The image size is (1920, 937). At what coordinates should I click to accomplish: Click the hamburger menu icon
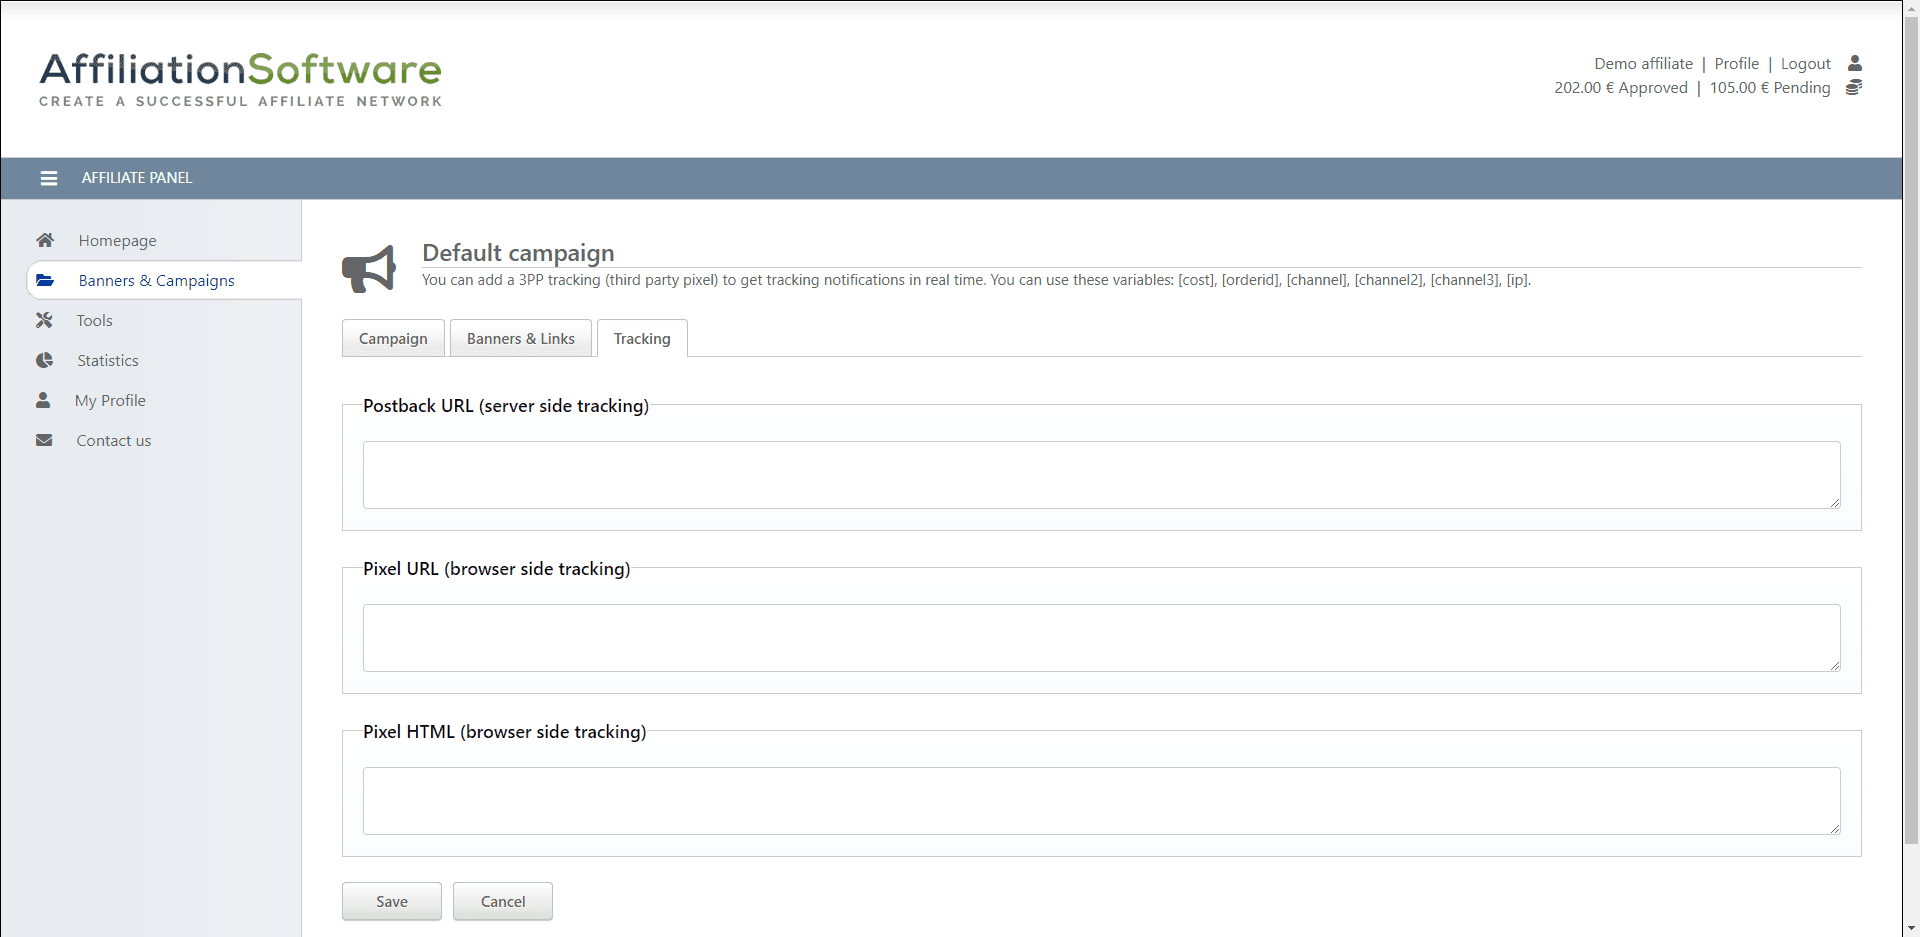click(x=48, y=178)
